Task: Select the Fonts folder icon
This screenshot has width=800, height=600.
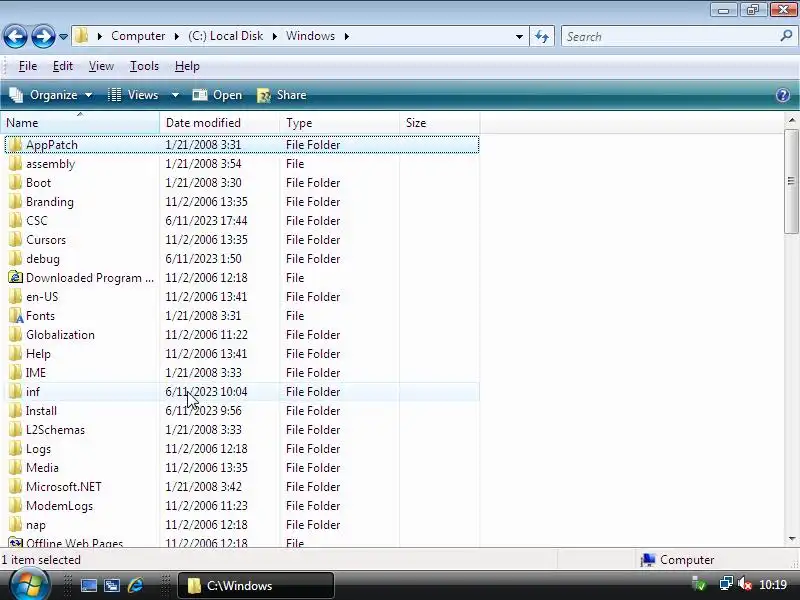Action: click(x=15, y=316)
